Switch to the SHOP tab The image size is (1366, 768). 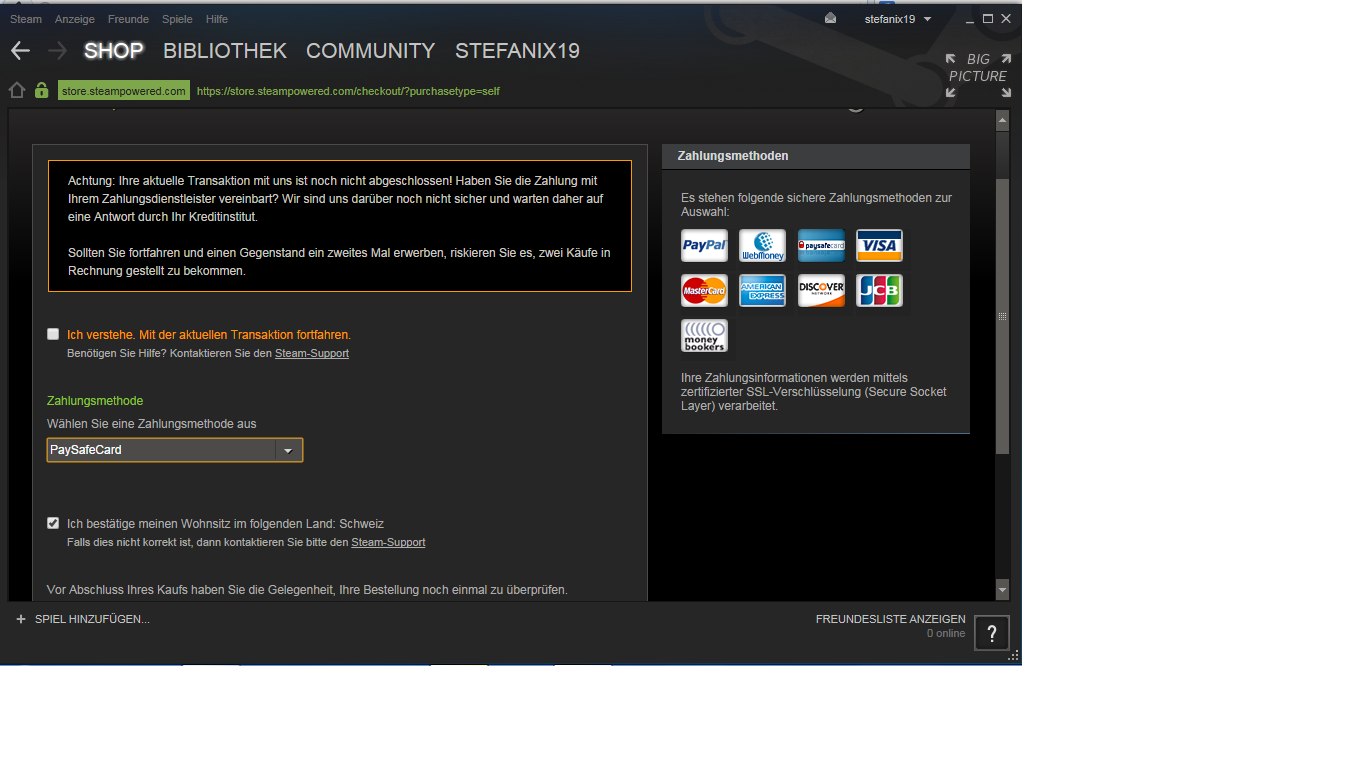pyautogui.click(x=114, y=51)
